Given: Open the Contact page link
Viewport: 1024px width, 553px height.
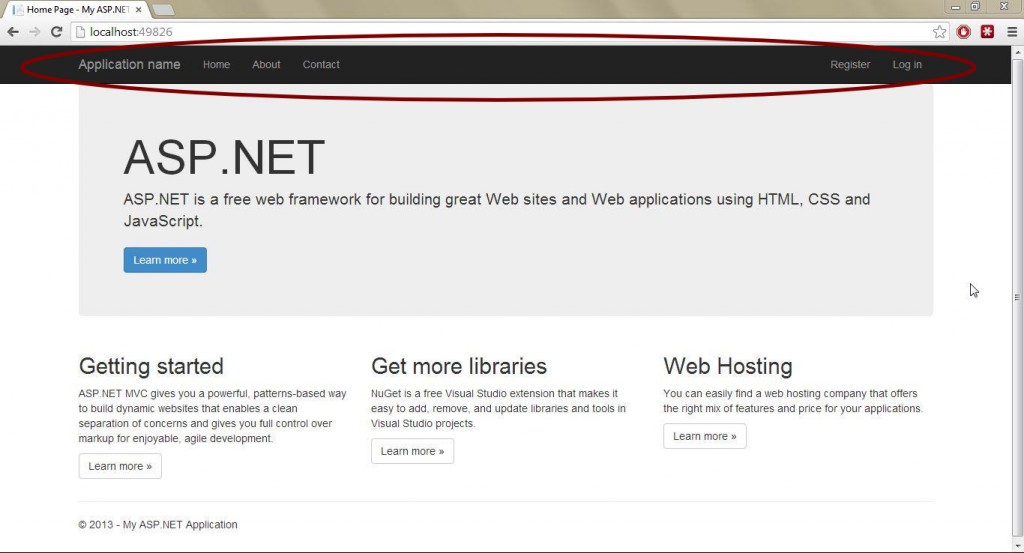Looking at the screenshot, I should [321, 65].
